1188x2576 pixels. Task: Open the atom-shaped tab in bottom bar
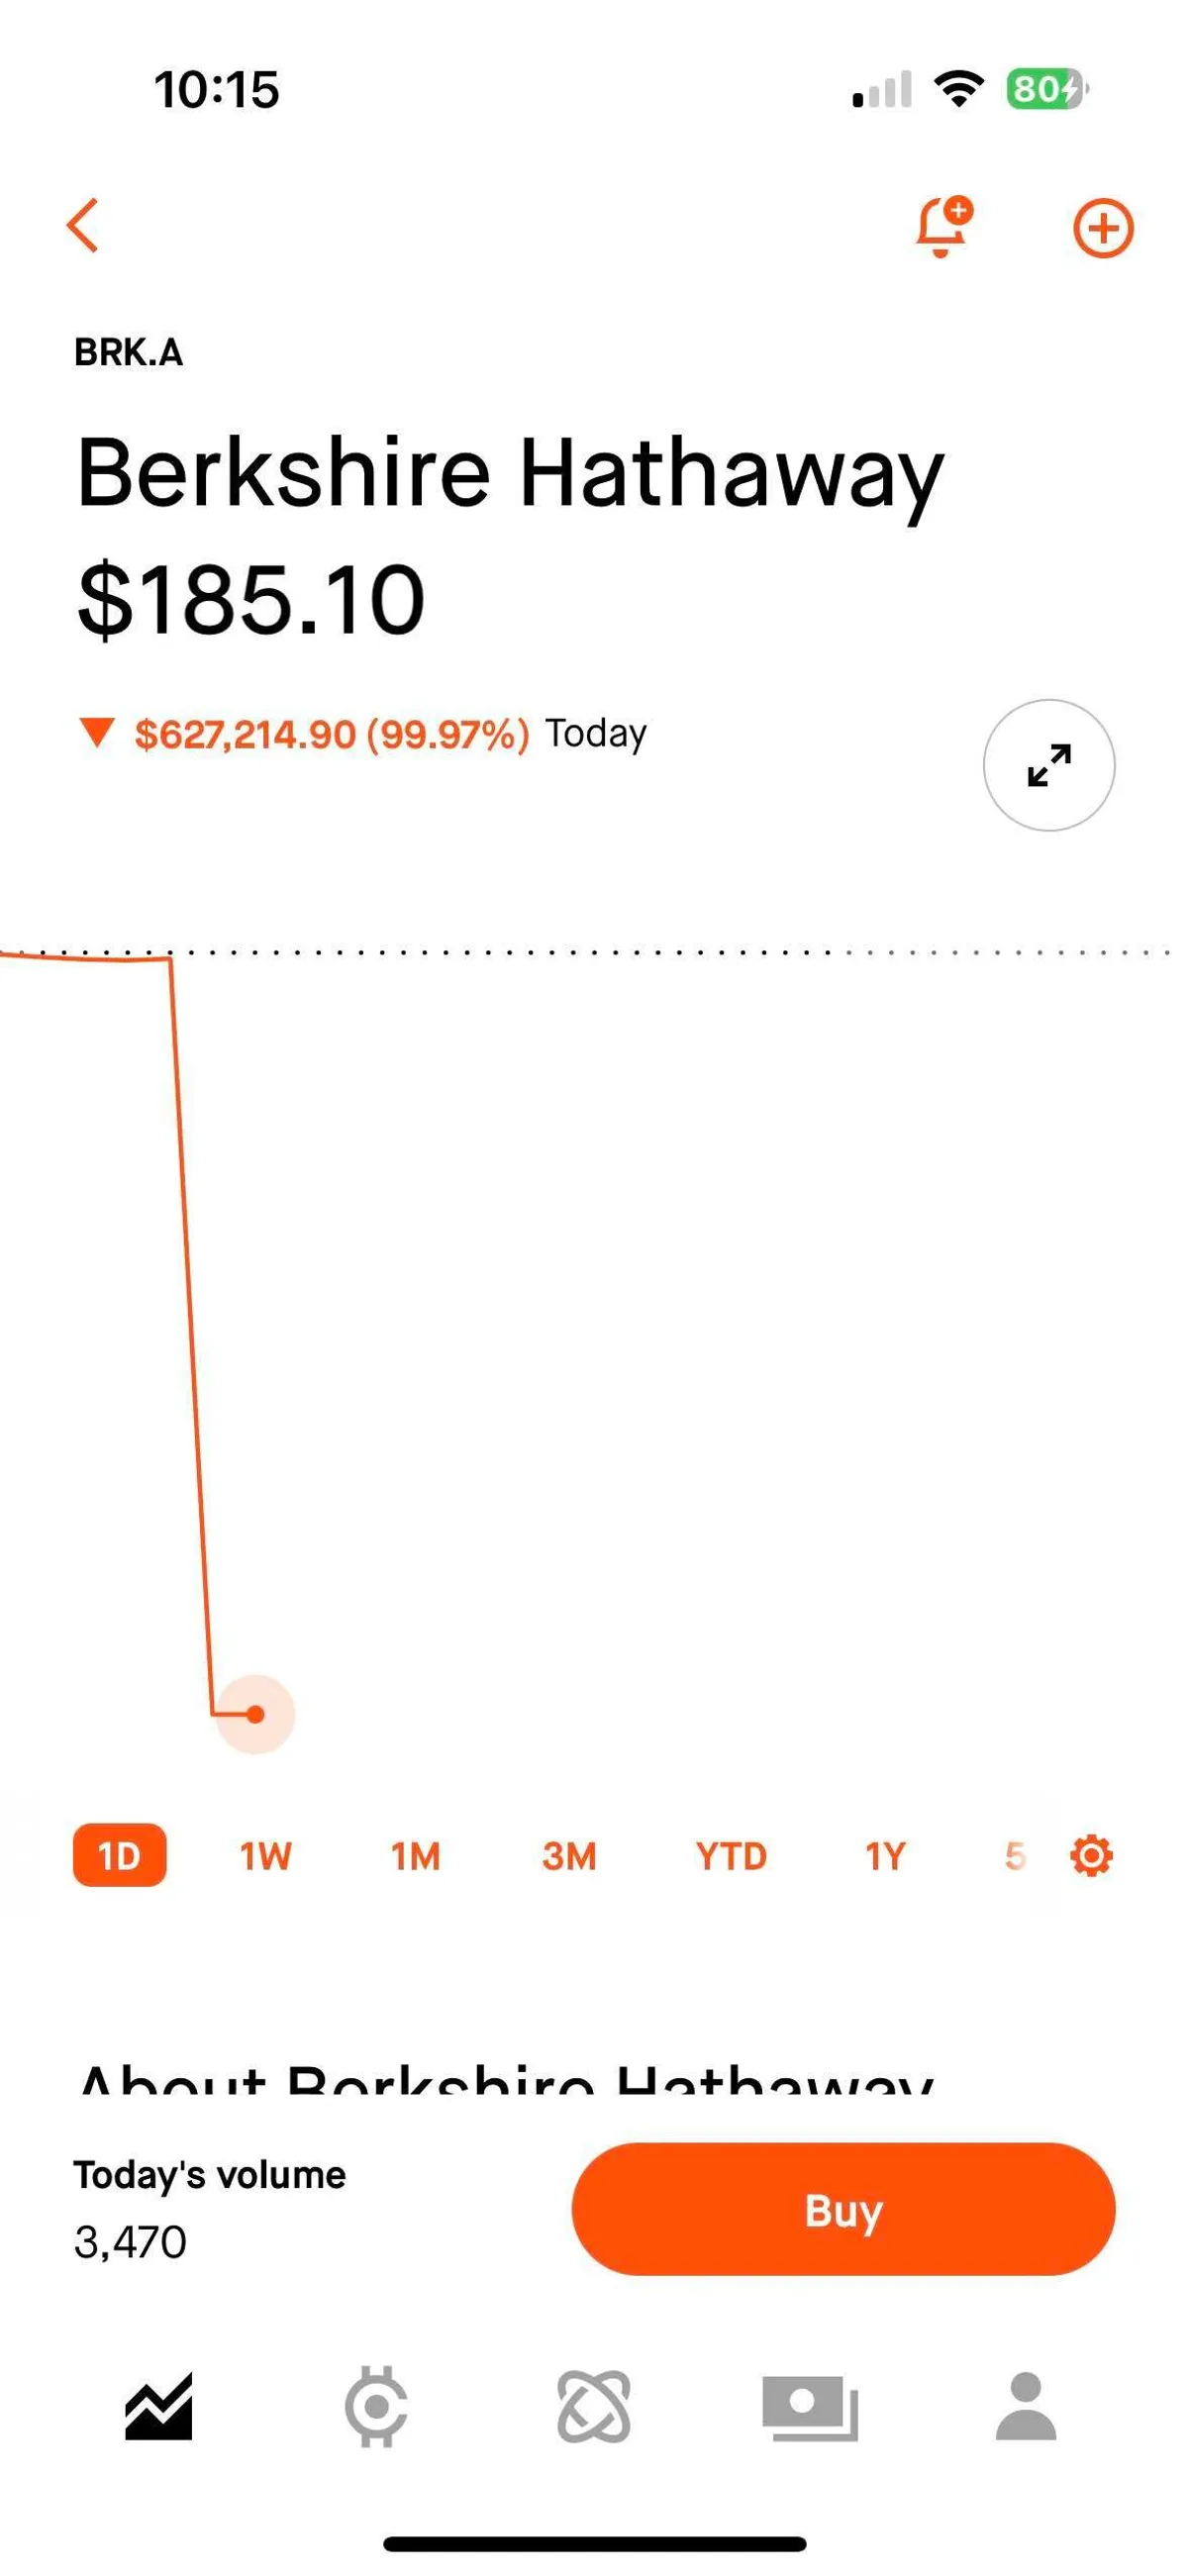tap(594, 2406)
